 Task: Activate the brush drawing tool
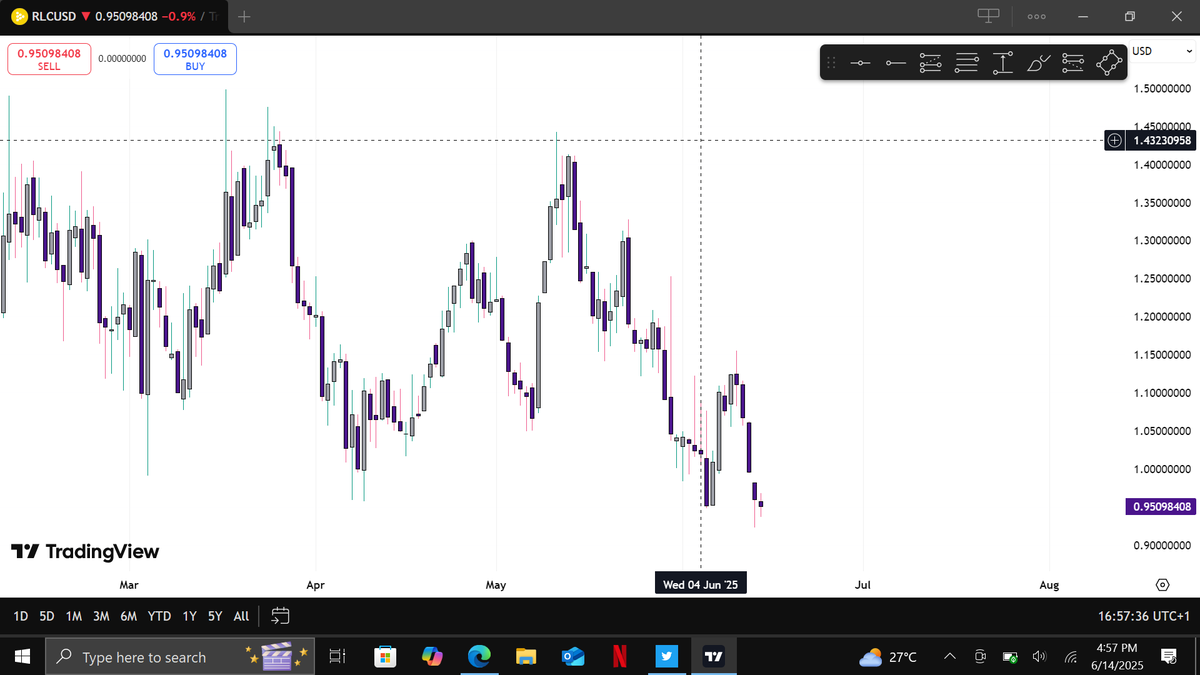(1039, 63)
